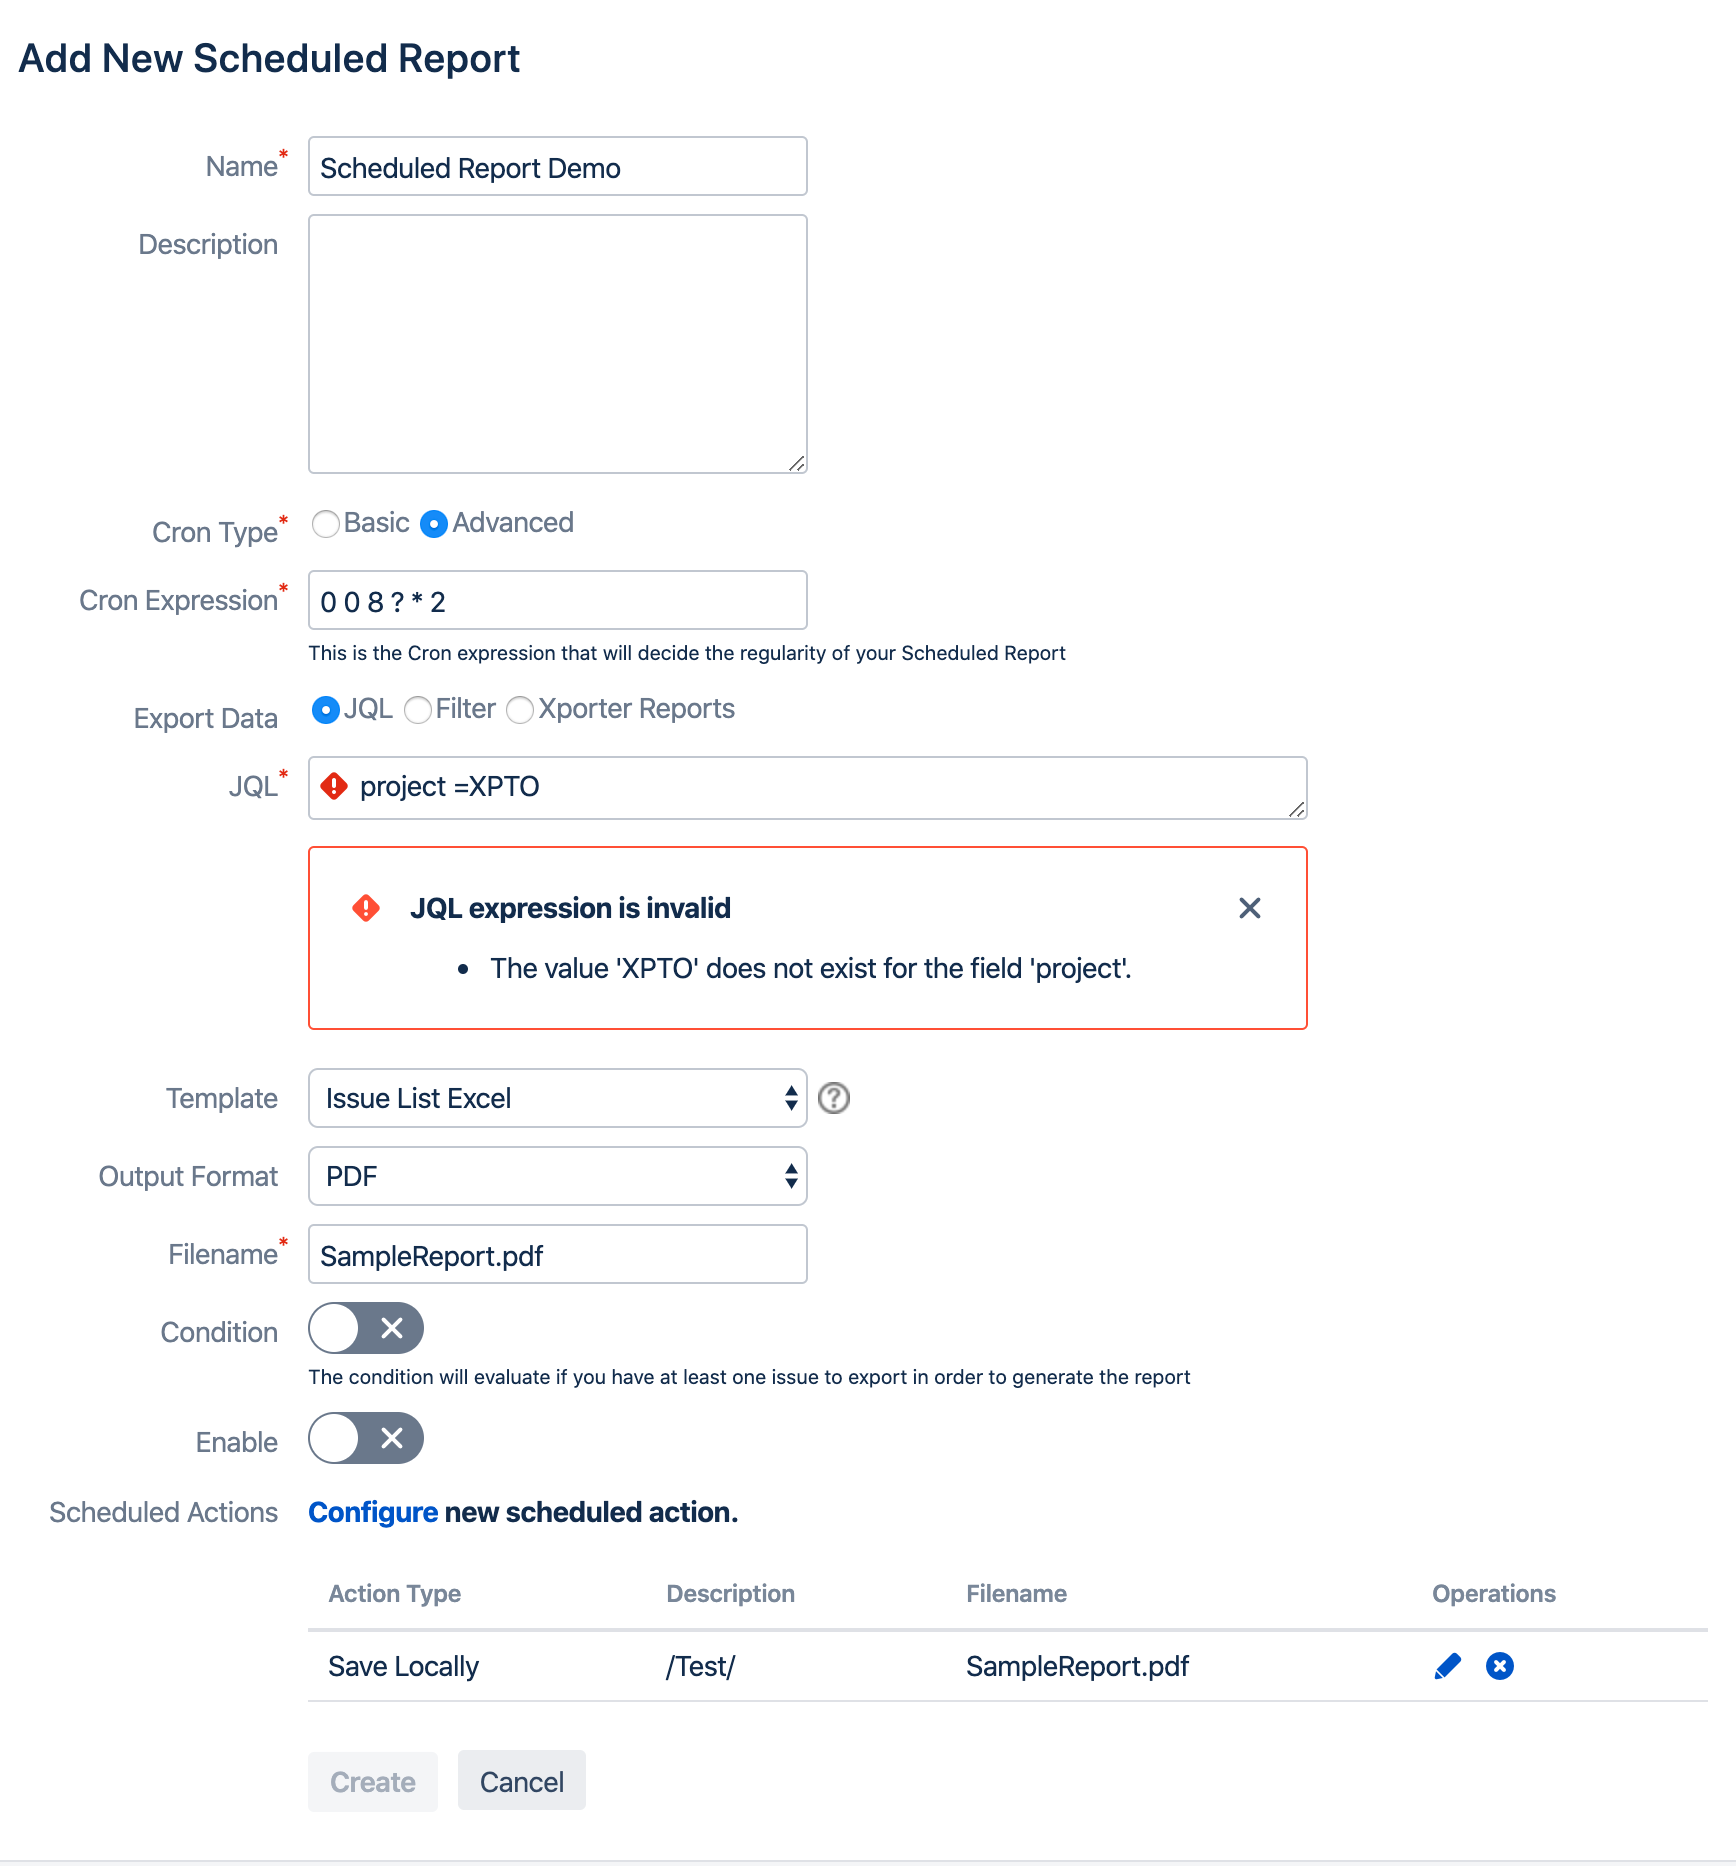Click the Configure link for scheduled action
This screenshot has height=1866, width=1736.
coord(373,1512)
